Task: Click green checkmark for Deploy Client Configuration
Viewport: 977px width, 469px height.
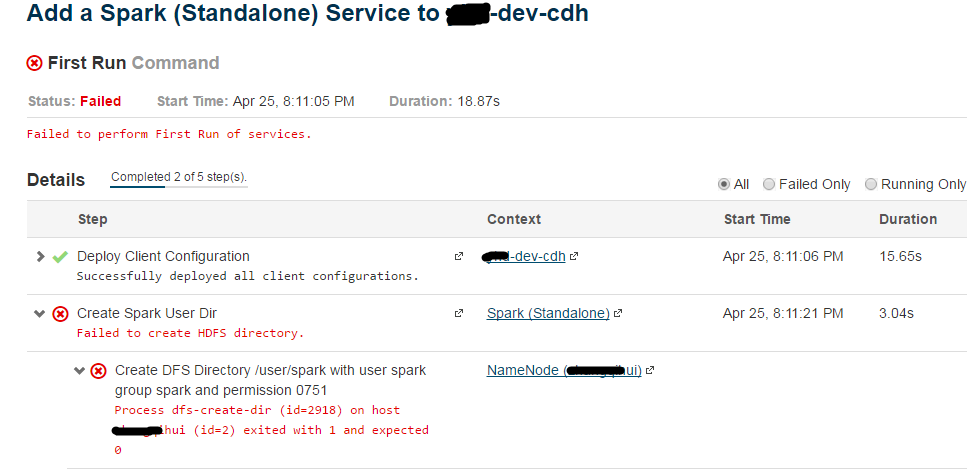Action: [x=60, y=257]
